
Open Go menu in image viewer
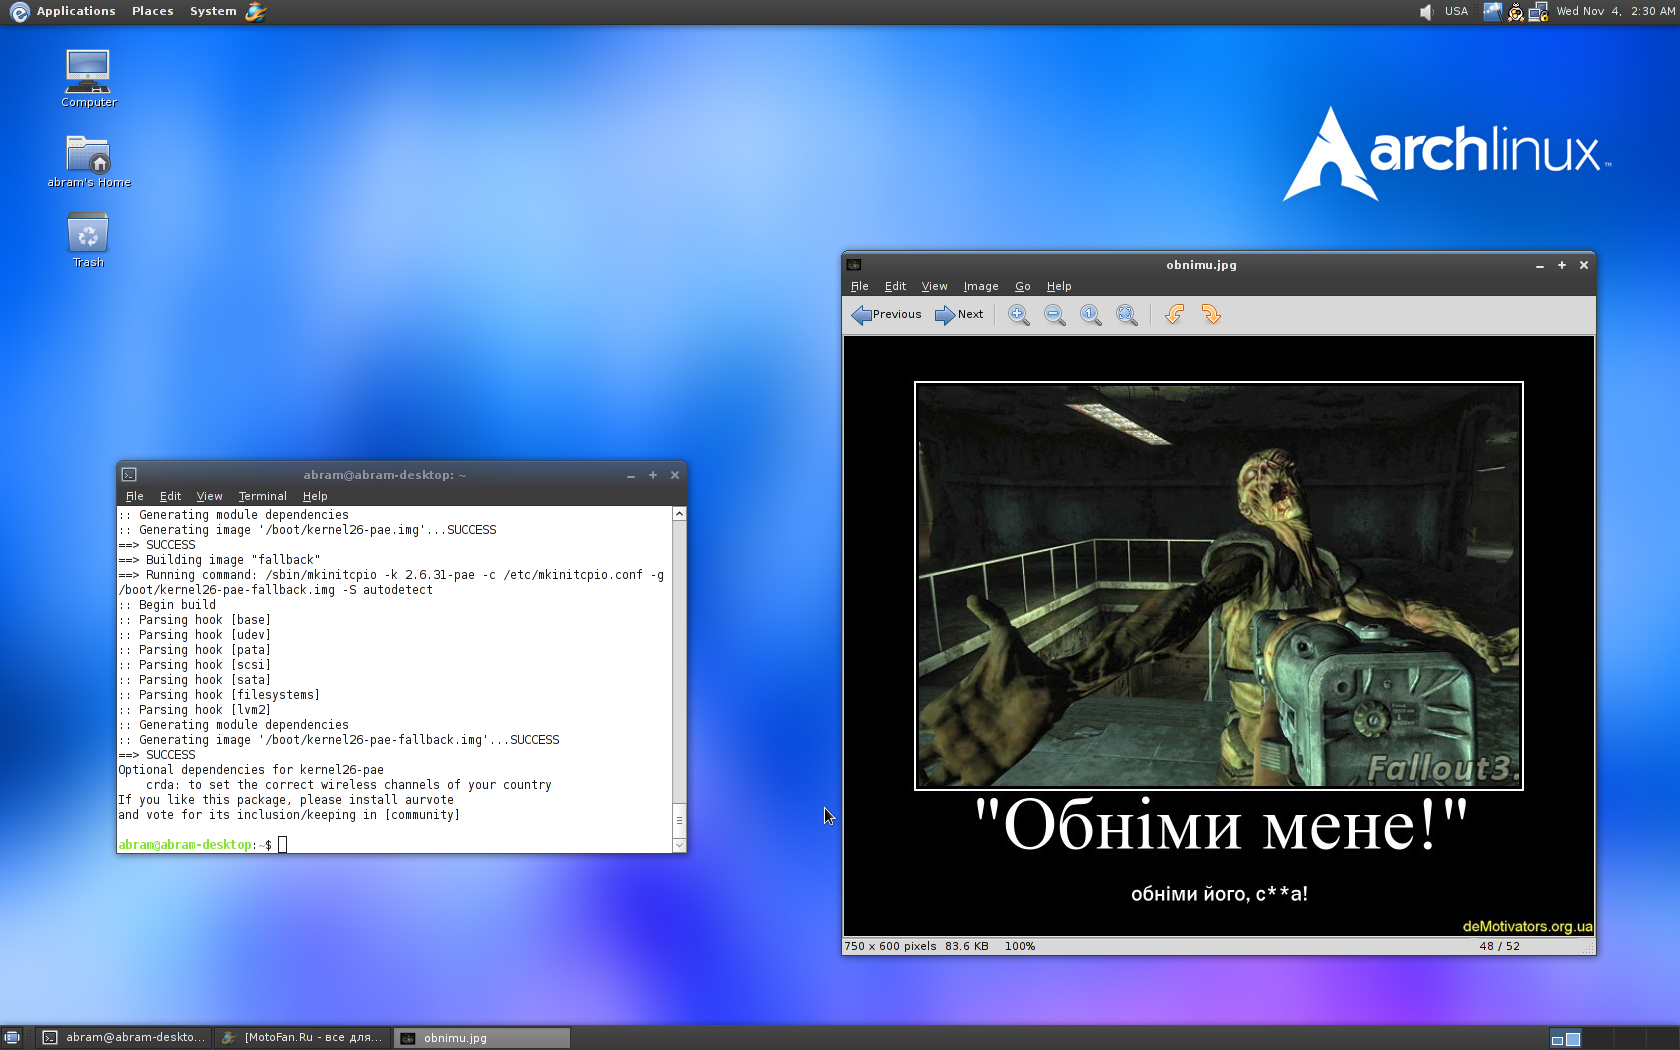[x=1022, y=286]
